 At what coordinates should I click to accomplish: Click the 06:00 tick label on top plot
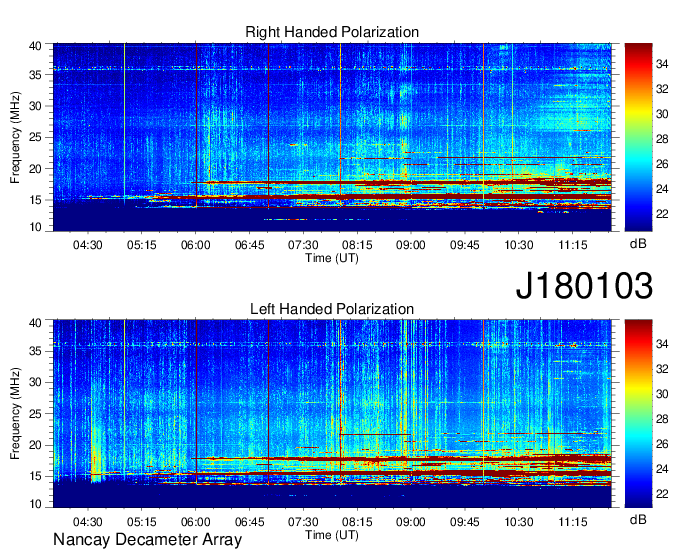tap(196, 245)
